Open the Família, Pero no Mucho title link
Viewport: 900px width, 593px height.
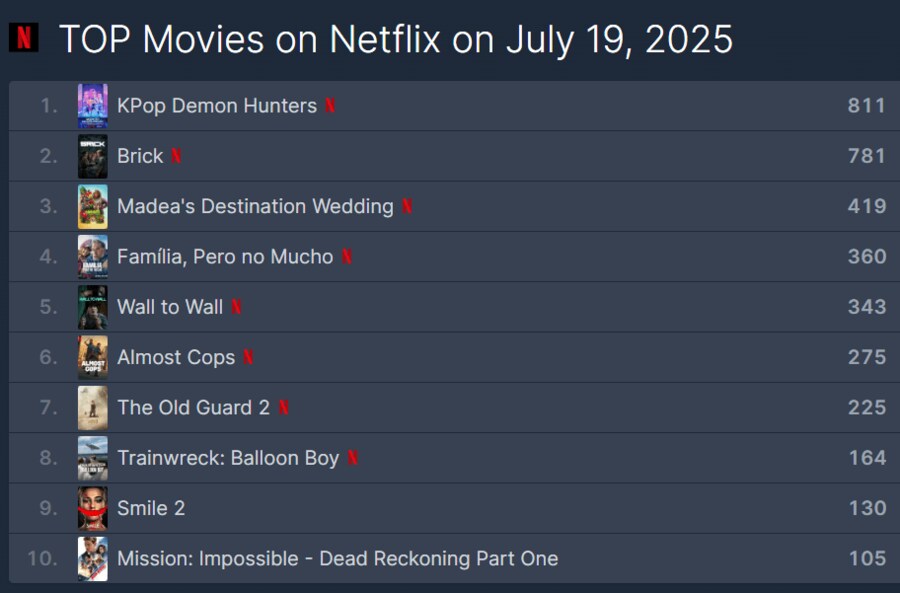225,257
